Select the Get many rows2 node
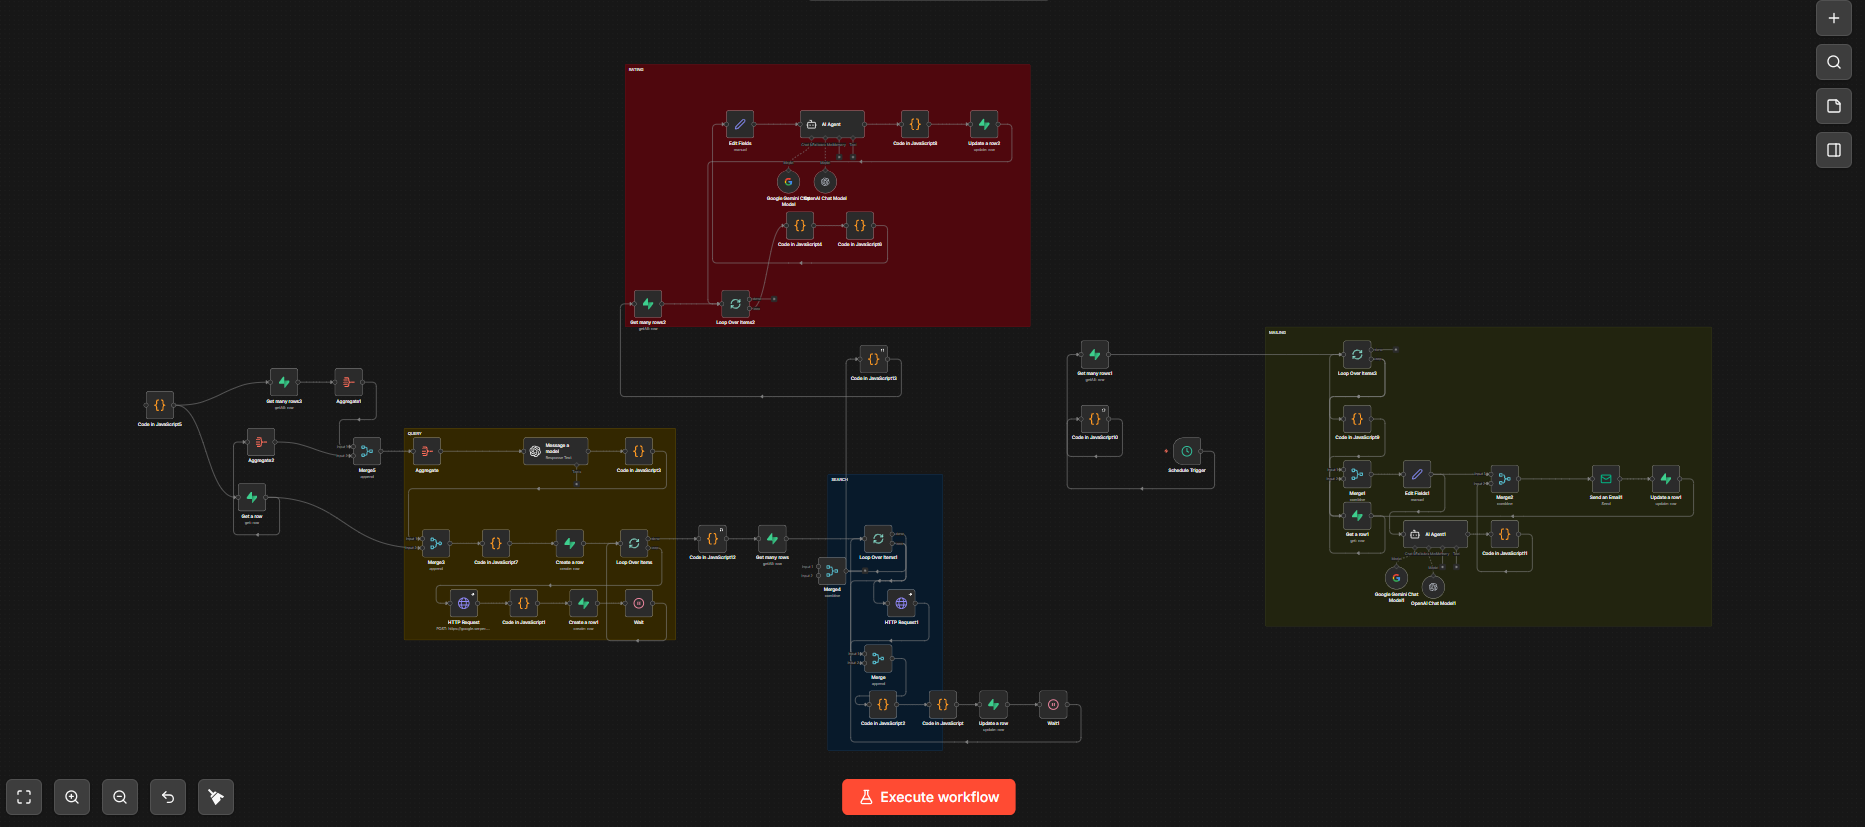The image size is (1865, 827). click(648, 303)
